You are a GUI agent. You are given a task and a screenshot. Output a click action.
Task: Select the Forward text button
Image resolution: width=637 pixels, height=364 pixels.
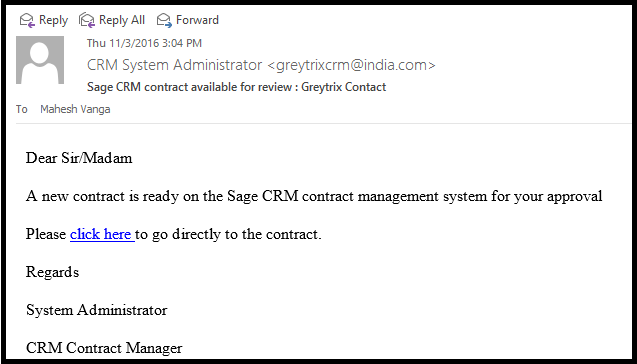[x=197, y=20]
